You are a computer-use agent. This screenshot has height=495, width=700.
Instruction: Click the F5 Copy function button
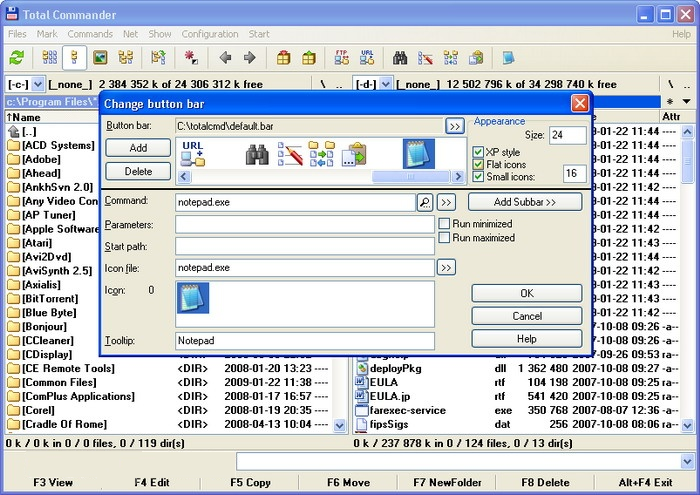pos(250,483)
